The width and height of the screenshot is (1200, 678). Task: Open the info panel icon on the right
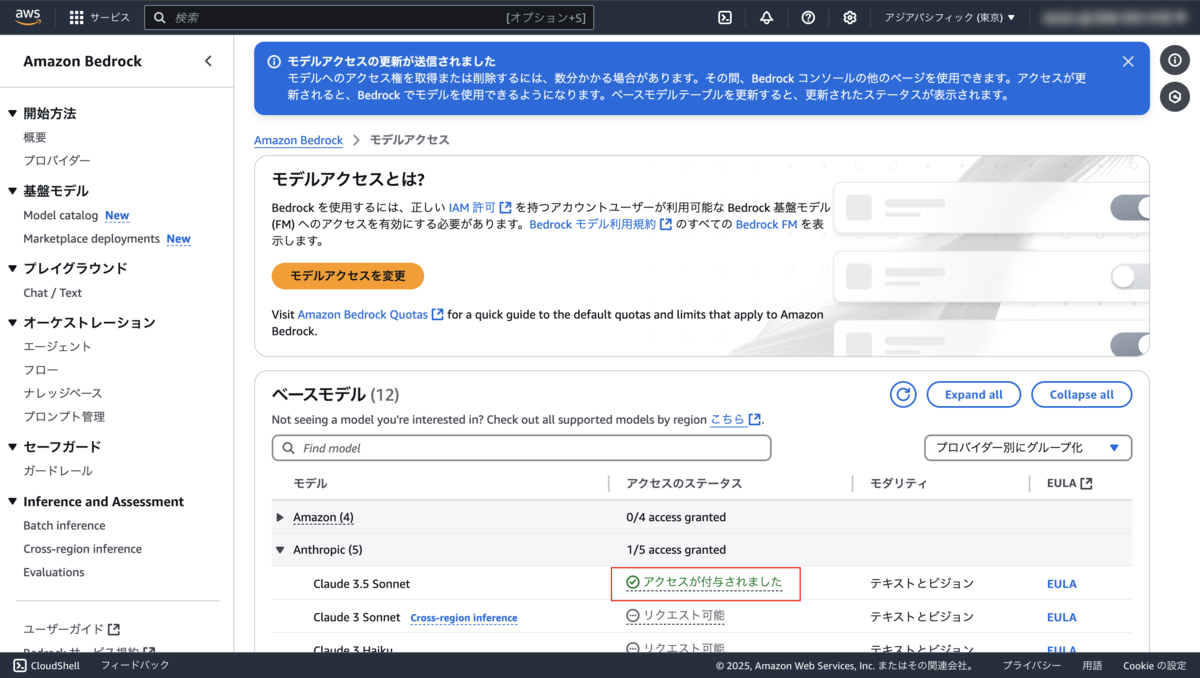(x=1175, y=60)
